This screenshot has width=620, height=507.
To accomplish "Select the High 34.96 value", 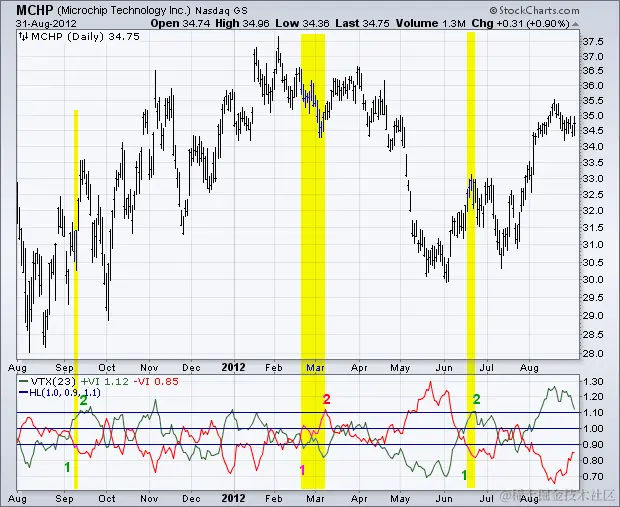I will click(x=242, y=23).
